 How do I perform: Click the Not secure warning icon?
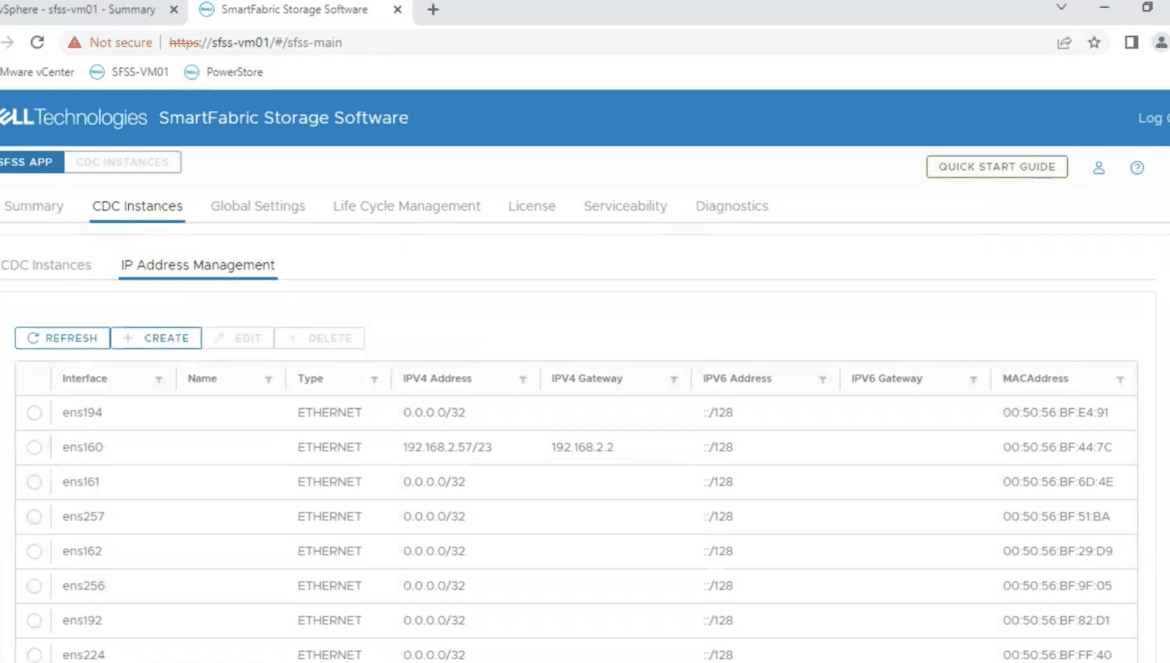[x=75, y=43]
